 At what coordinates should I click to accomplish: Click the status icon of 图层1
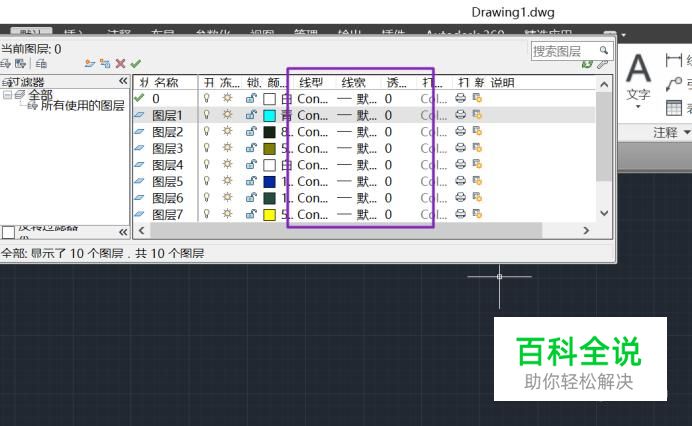pyautogui.click(x=139, y=115)
